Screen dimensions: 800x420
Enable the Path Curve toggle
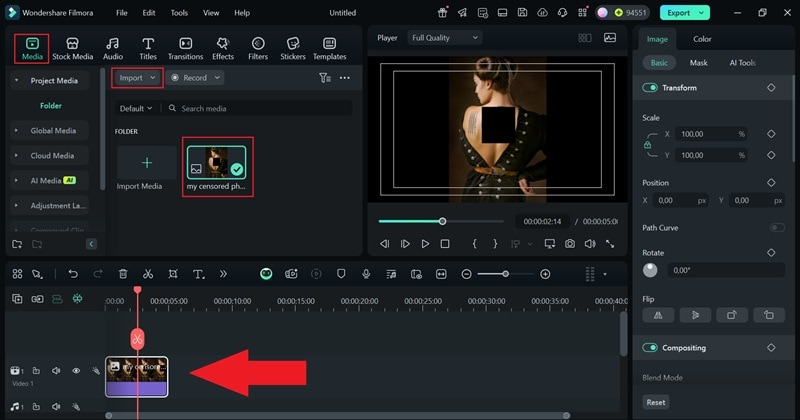tap(777, 228)
